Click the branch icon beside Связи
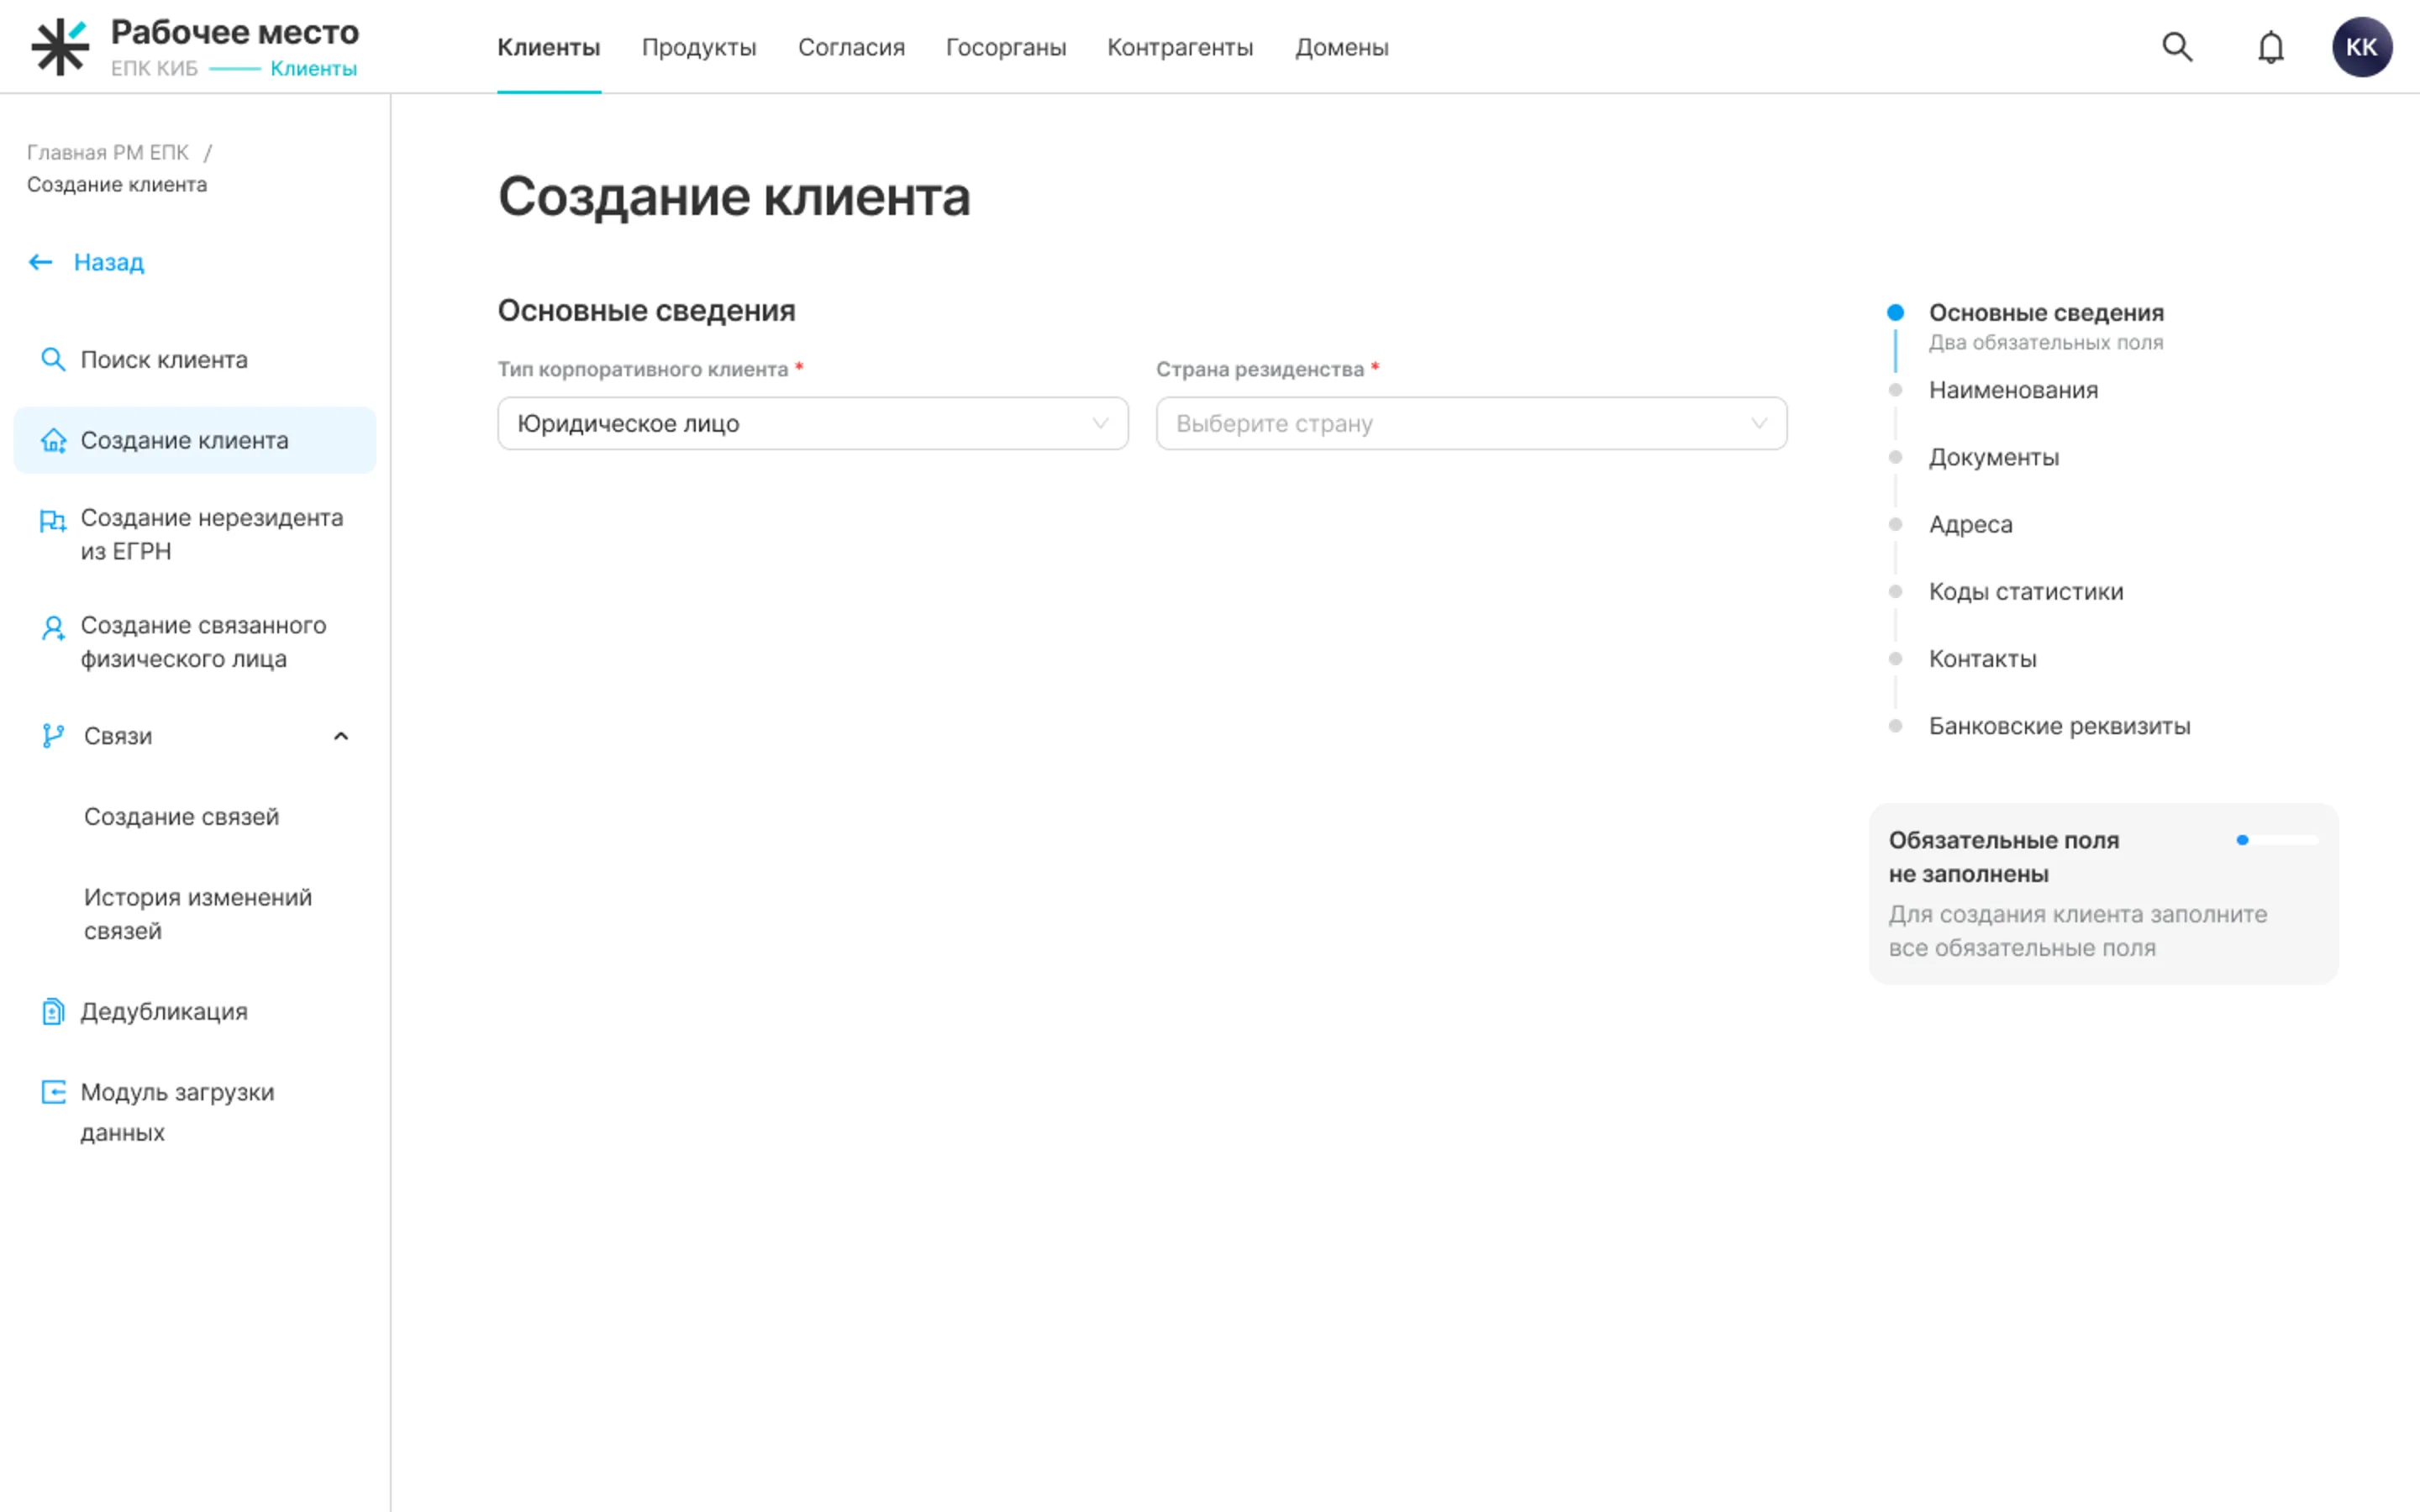 pos(53,736)
